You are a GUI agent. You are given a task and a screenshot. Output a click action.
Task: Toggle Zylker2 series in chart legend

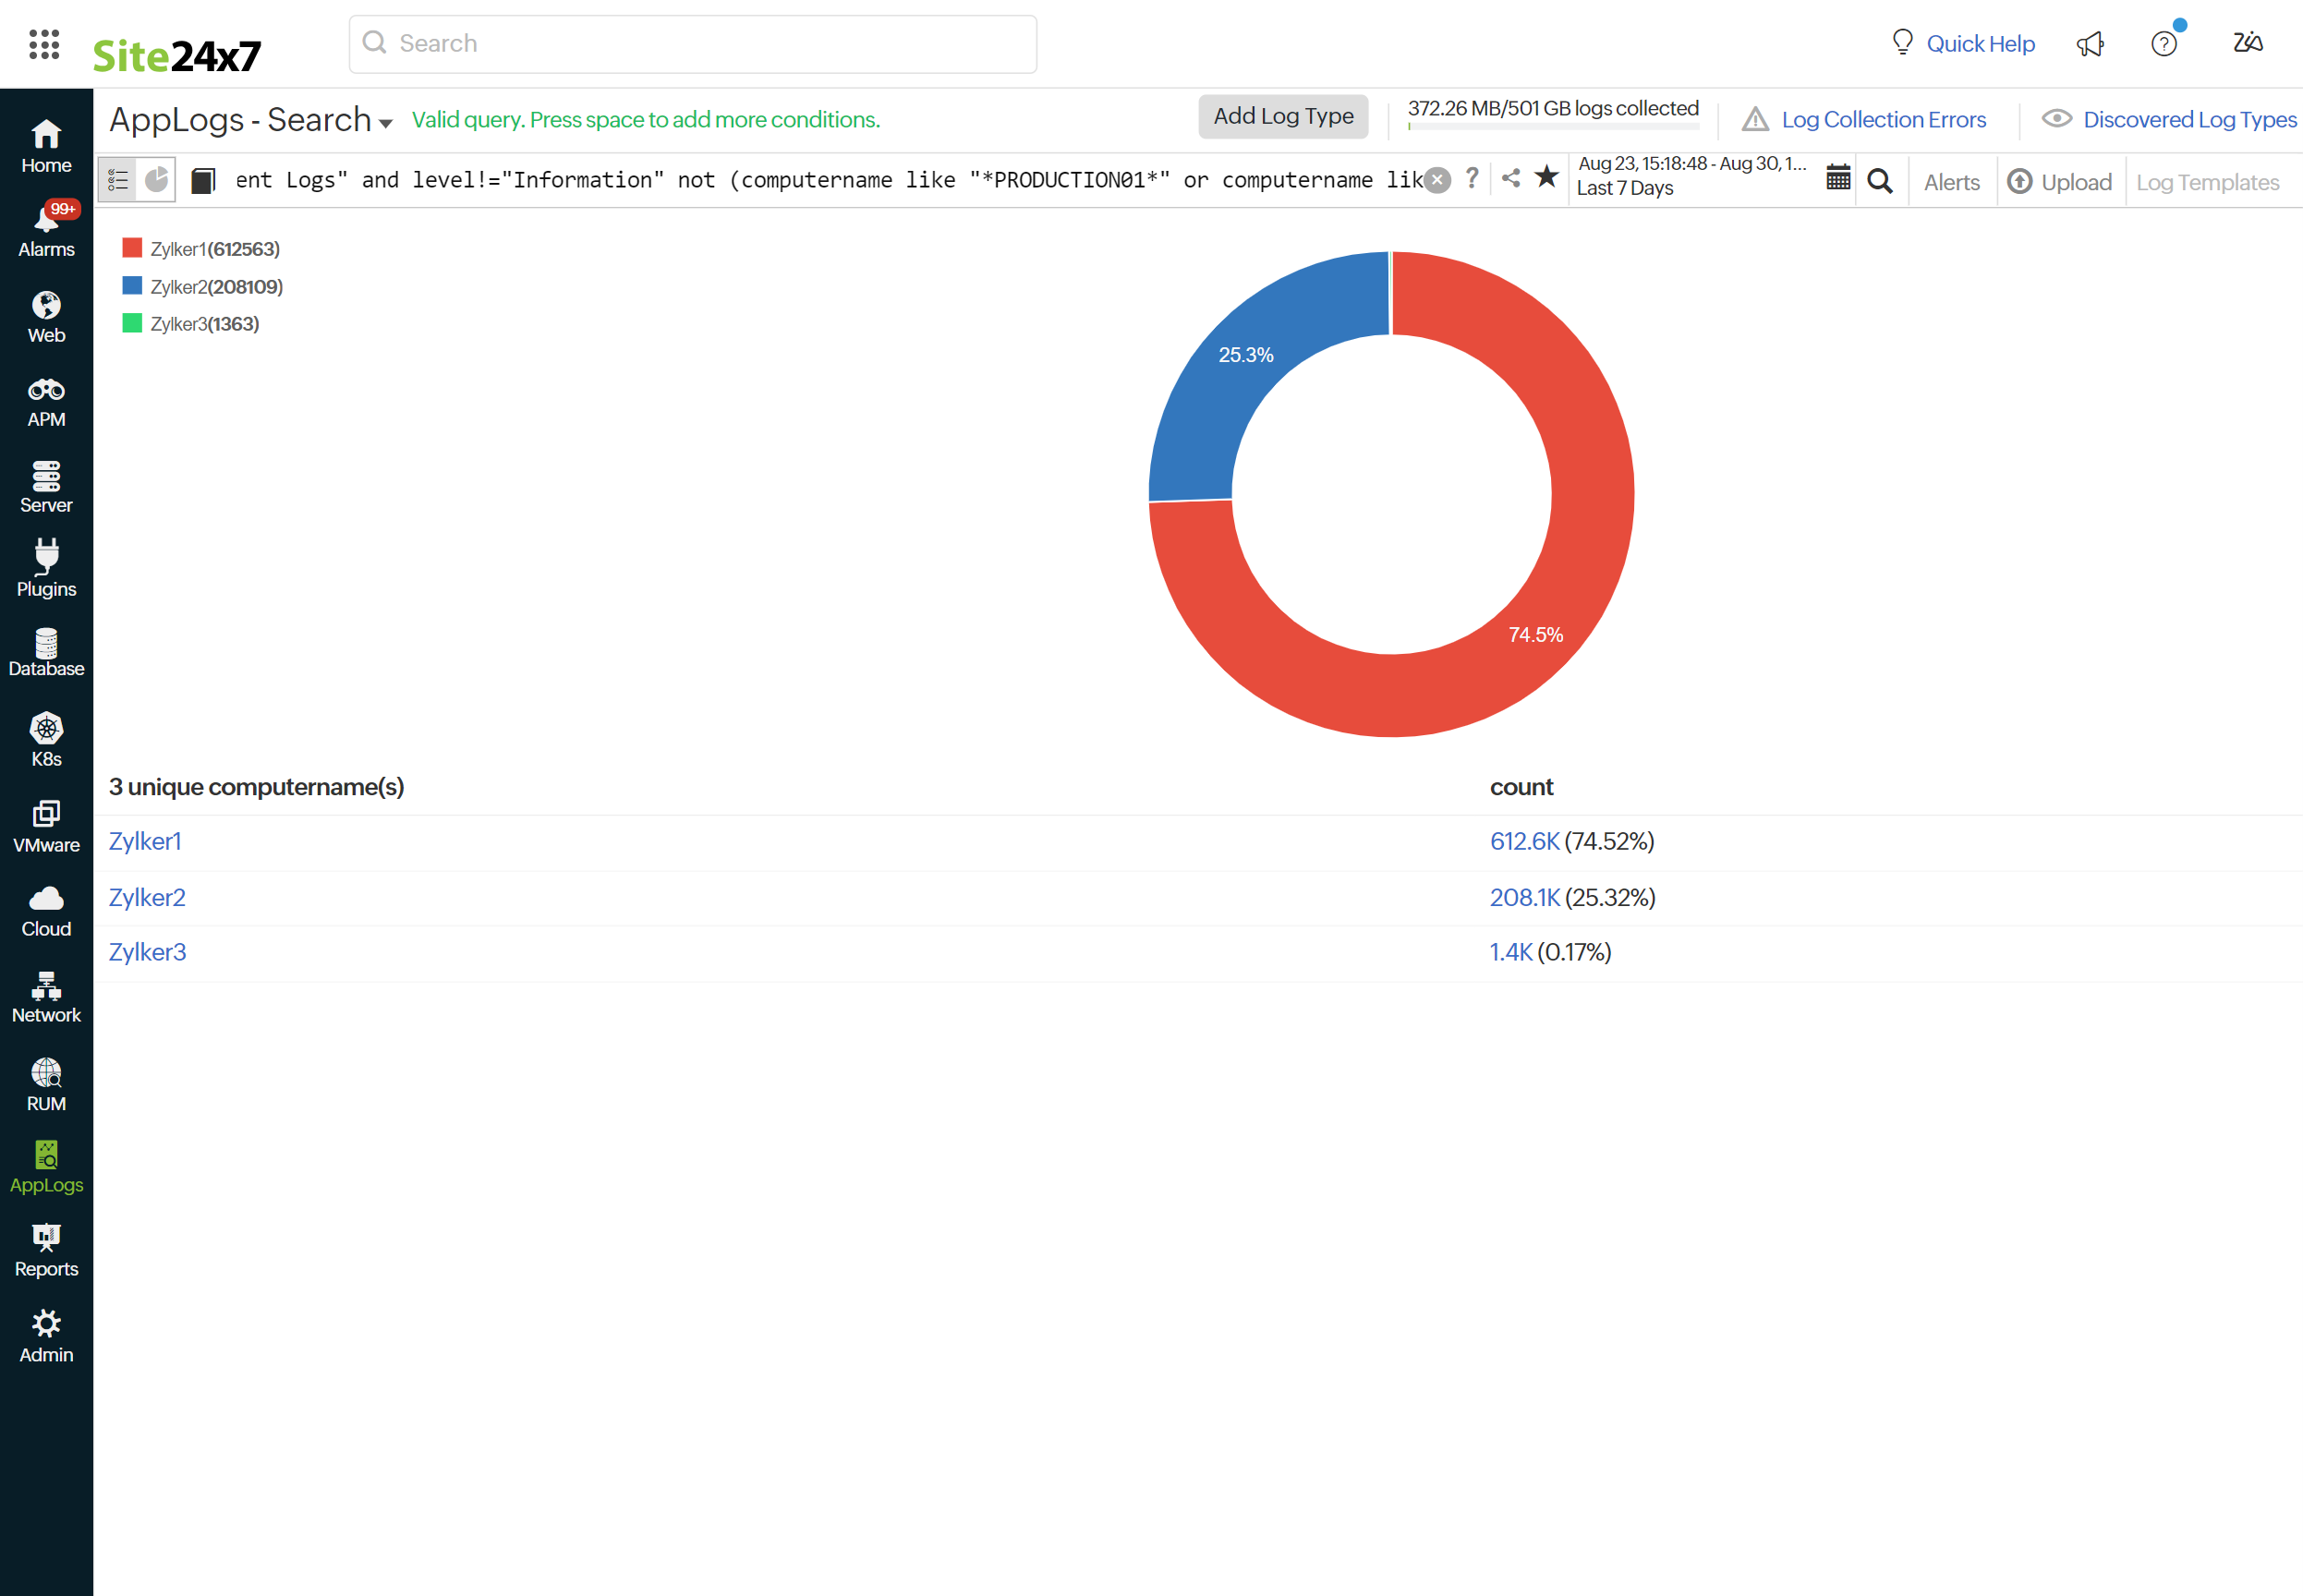(216, 287)
